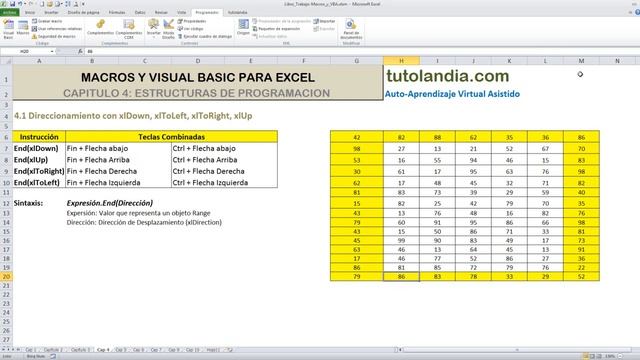Click cell 'End(xlToRight)'
The image size is (640, 360).
pos(39,171)
